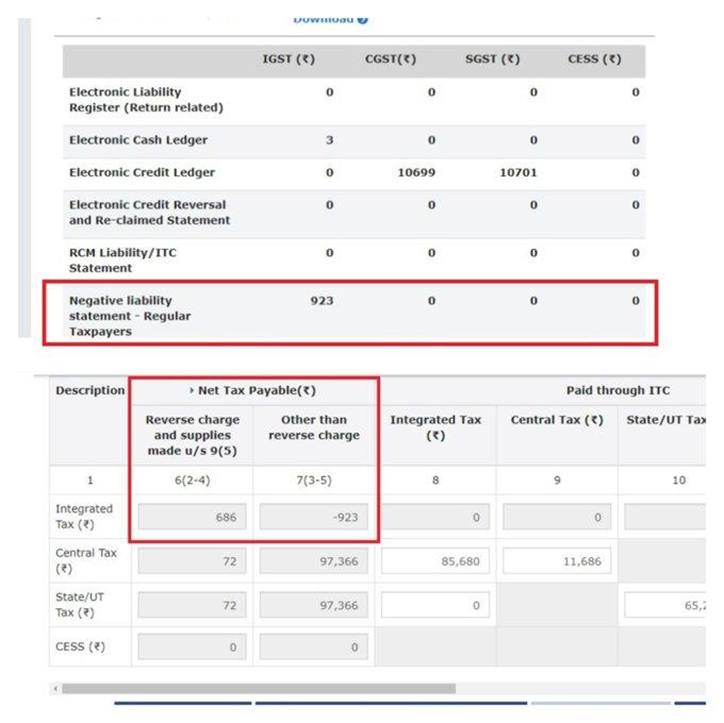This screenshot has width=724, height=723.
Task: Click the help icon beside Download
Action: 363,19
